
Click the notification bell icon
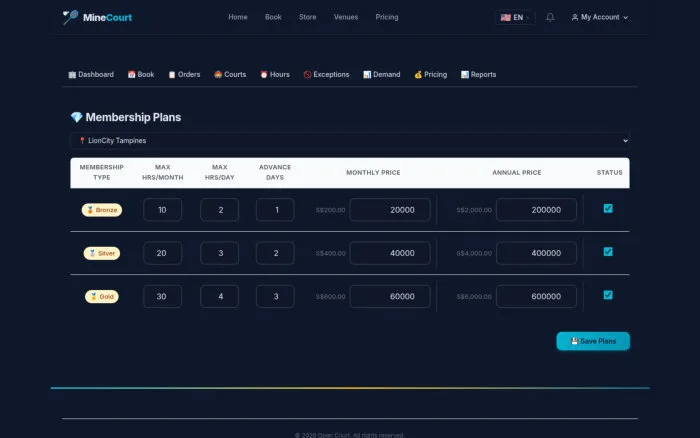550,17
